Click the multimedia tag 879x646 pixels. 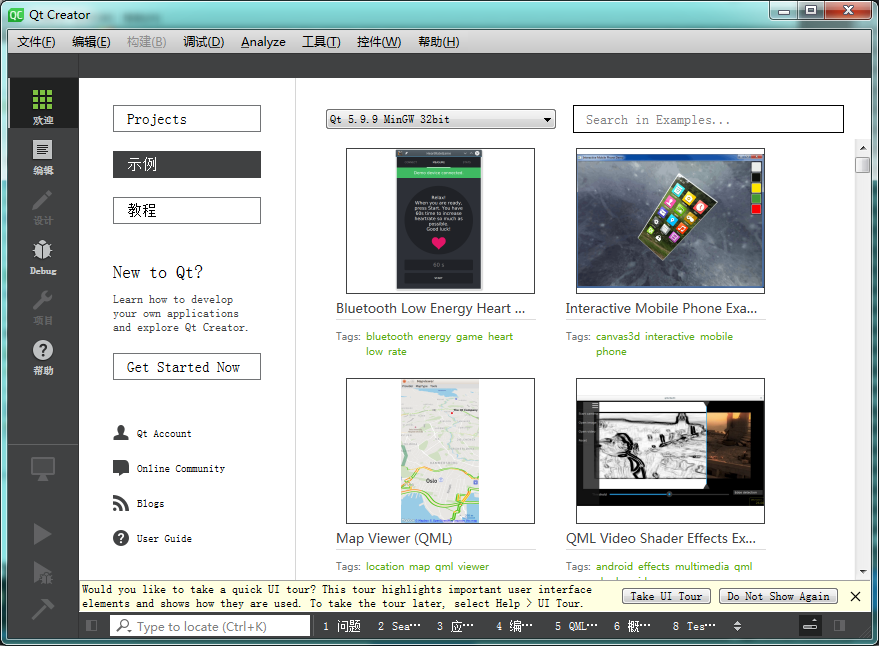click(x=701, y=566)
